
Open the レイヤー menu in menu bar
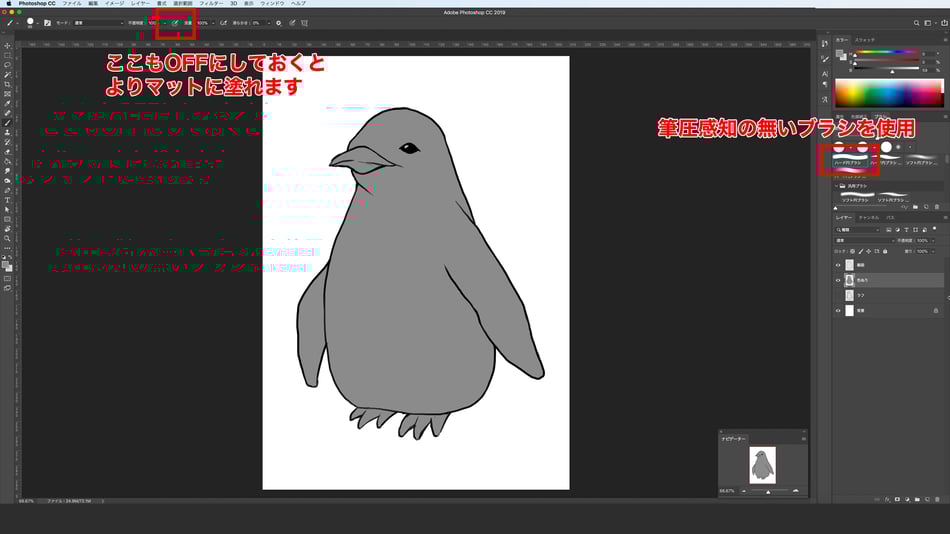[x=140, y=4]
